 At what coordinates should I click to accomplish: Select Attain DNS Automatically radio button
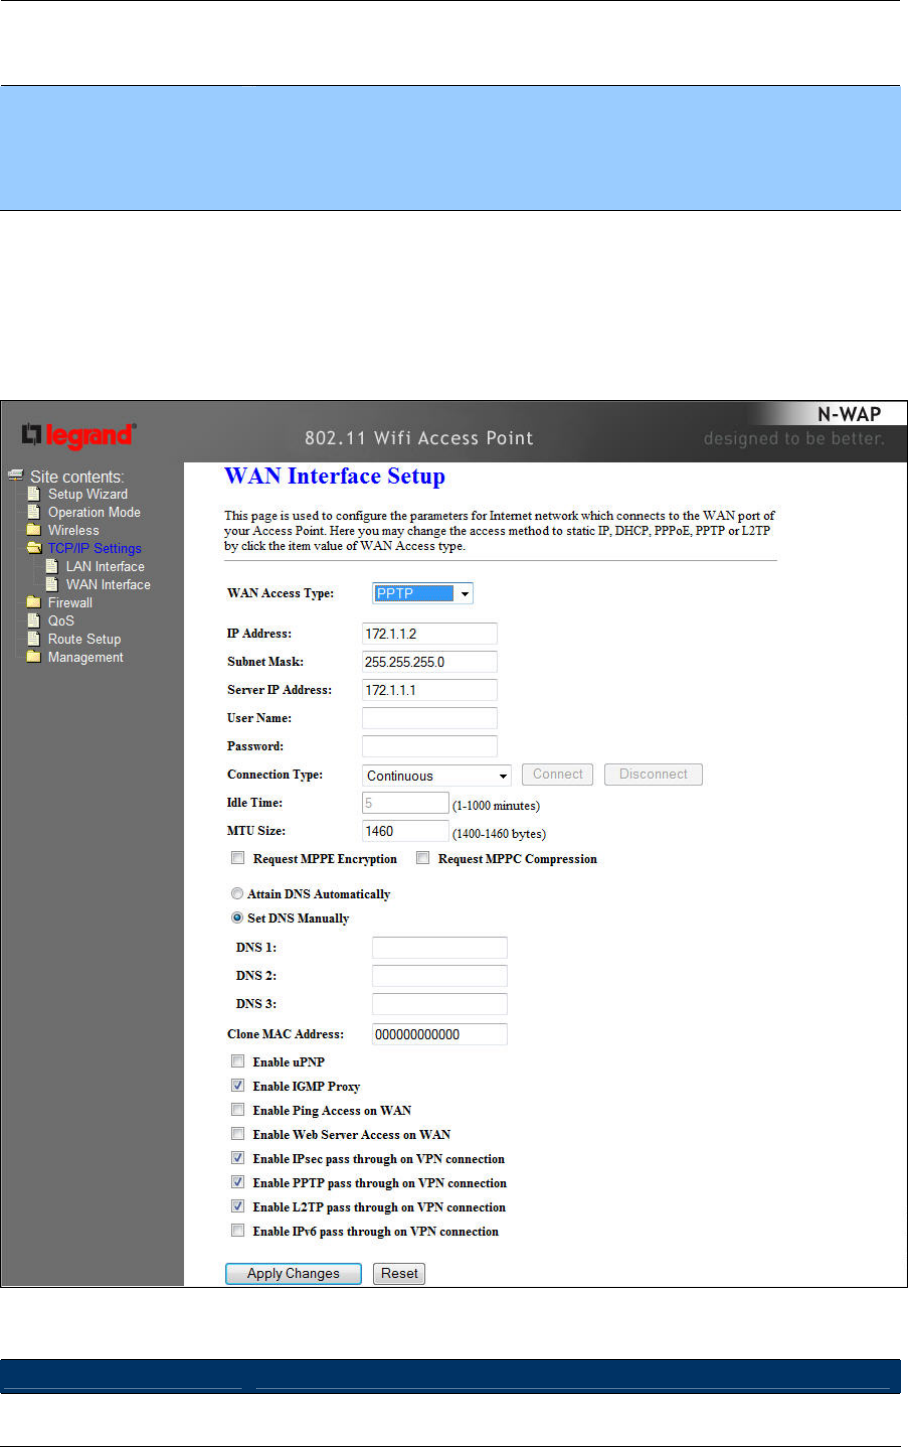pyautogui.click(x=237, y=894)
